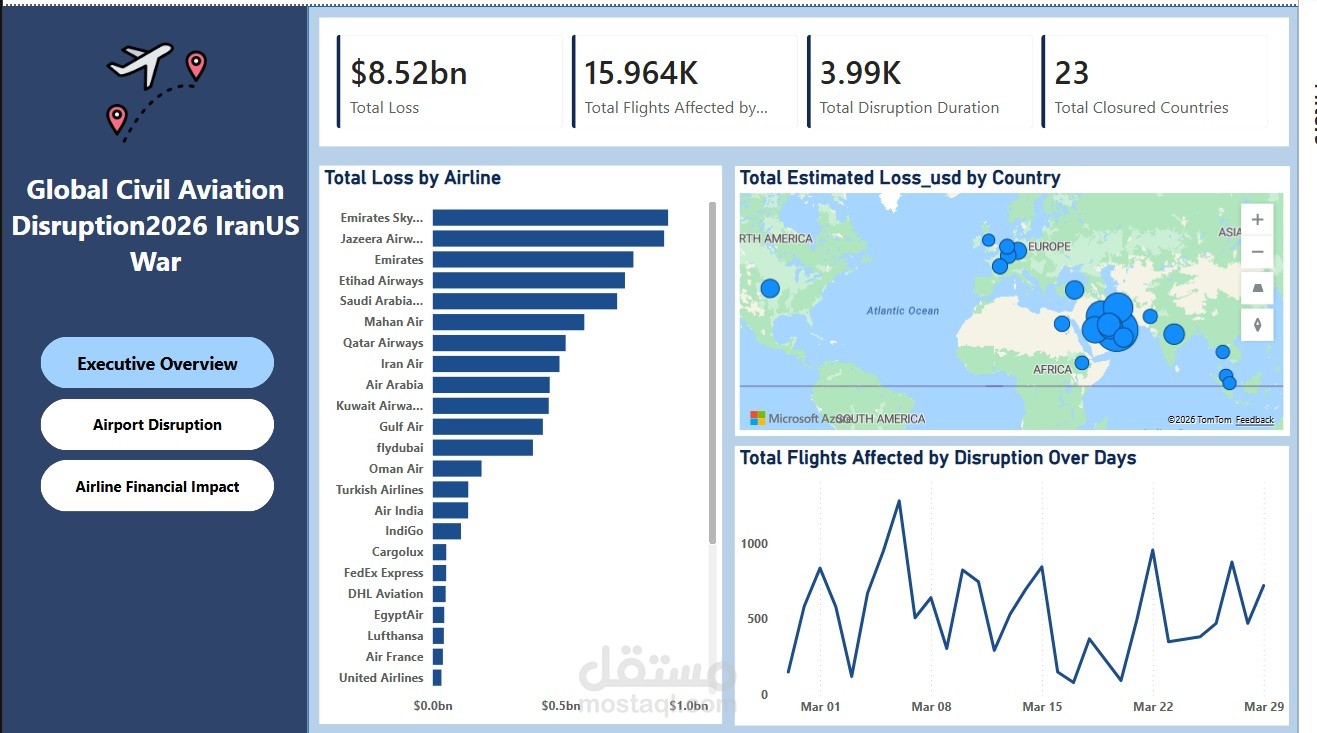Select the 23 Total Closured Countries card
The height and width of the screenshot is (733, 1317).
(x=1155, y=83)
